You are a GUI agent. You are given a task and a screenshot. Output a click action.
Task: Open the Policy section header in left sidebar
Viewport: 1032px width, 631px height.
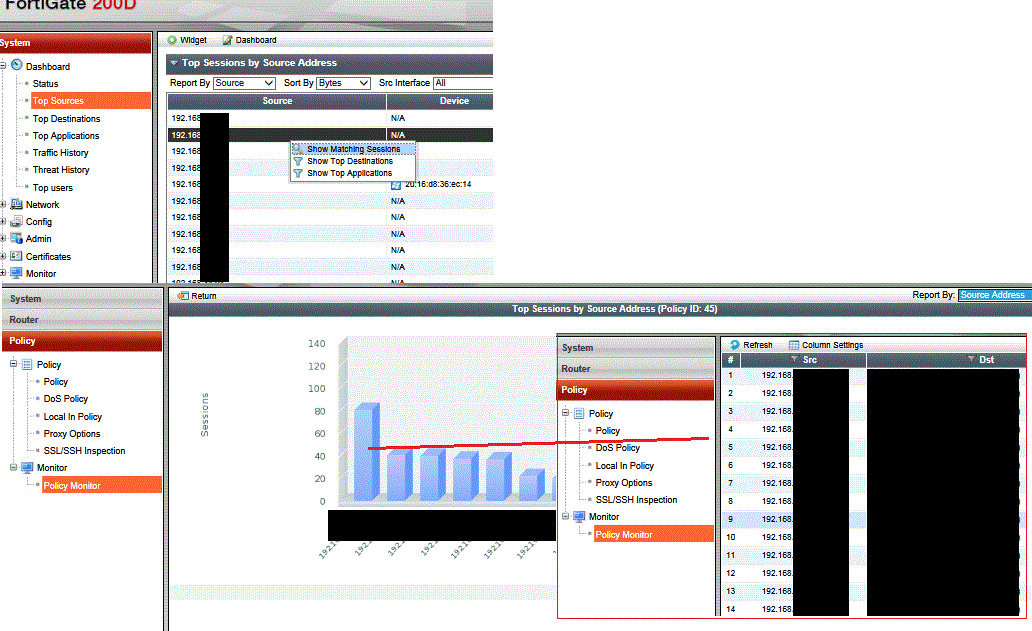82,341
